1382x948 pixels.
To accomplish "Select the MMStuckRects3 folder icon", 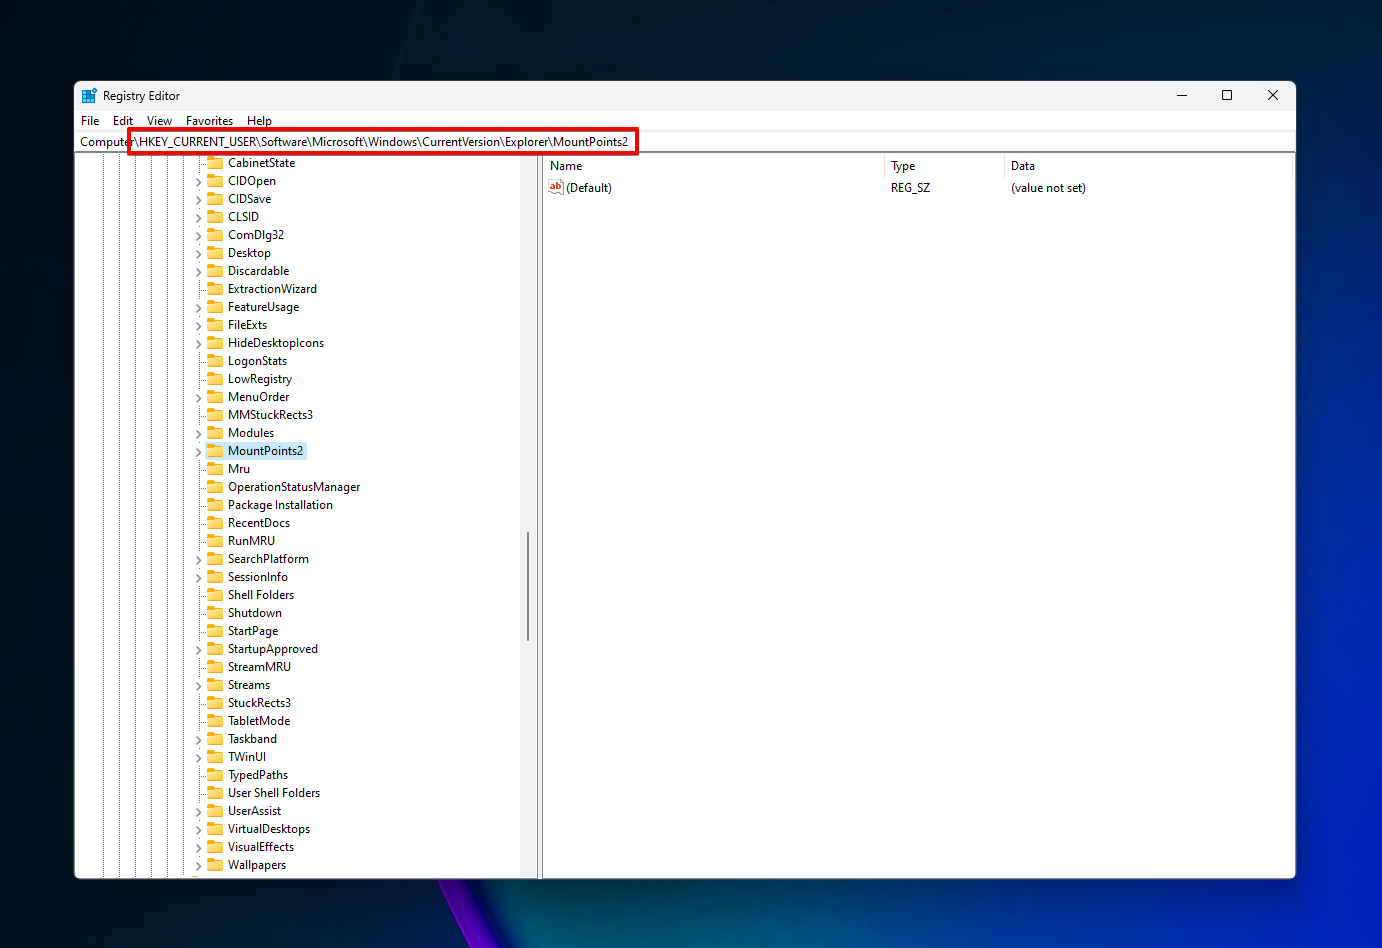I will click(215, 415).
